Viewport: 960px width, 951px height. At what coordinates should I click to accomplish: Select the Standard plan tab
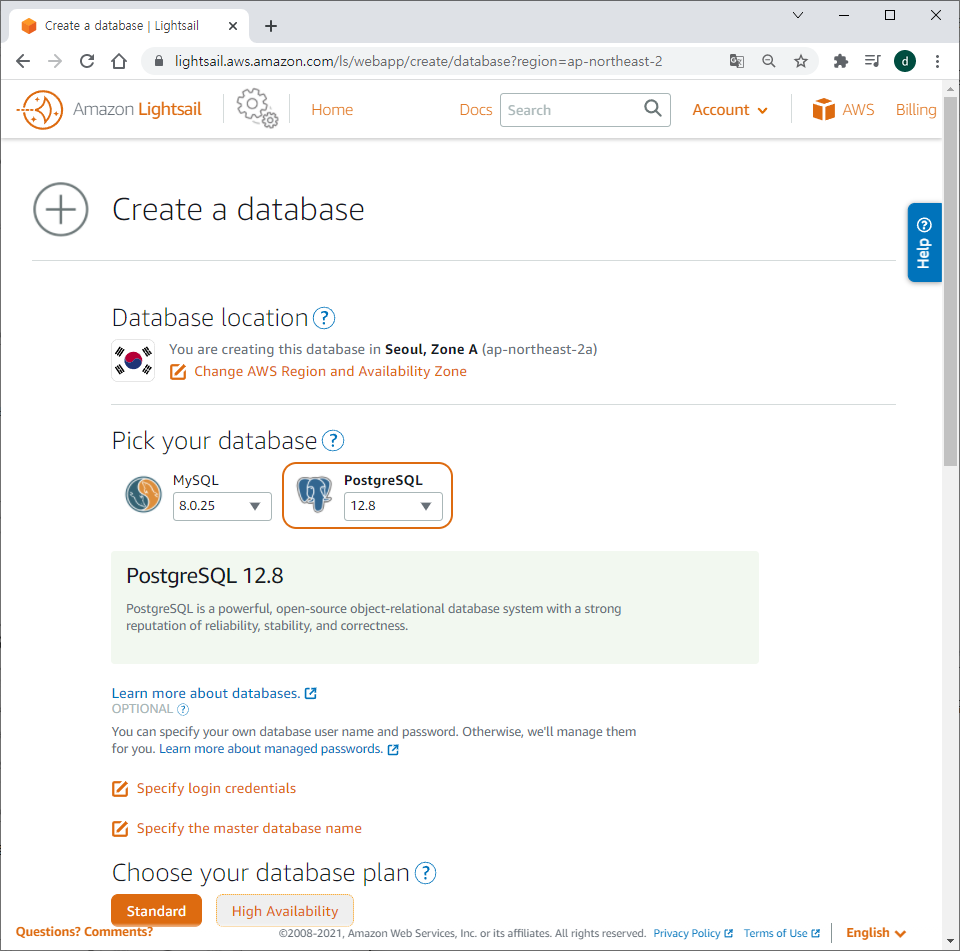(156, 911)
